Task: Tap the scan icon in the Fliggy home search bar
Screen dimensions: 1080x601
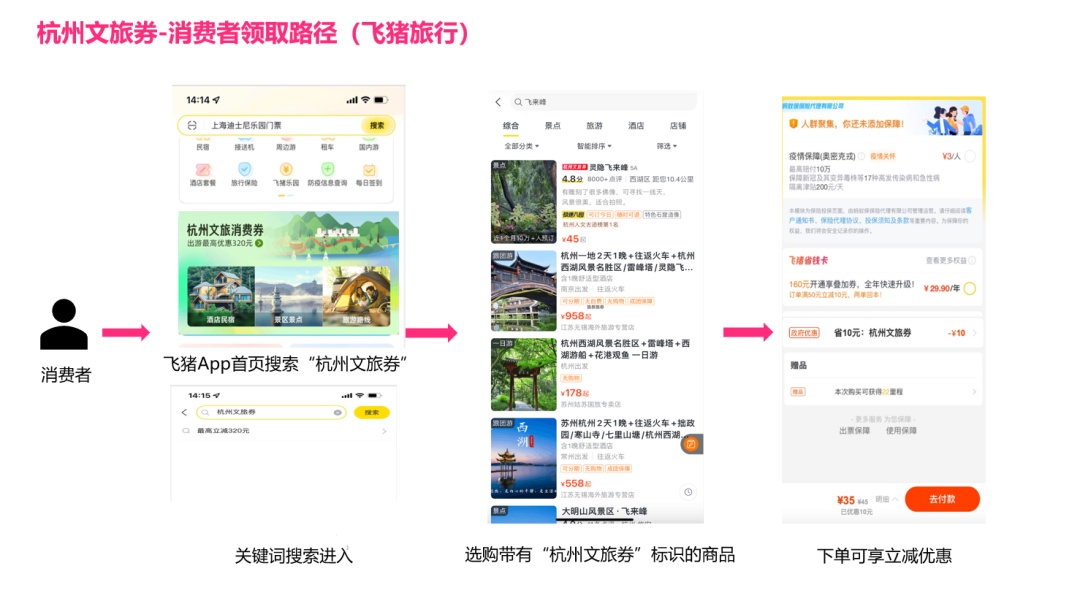Action: [192, 125]
